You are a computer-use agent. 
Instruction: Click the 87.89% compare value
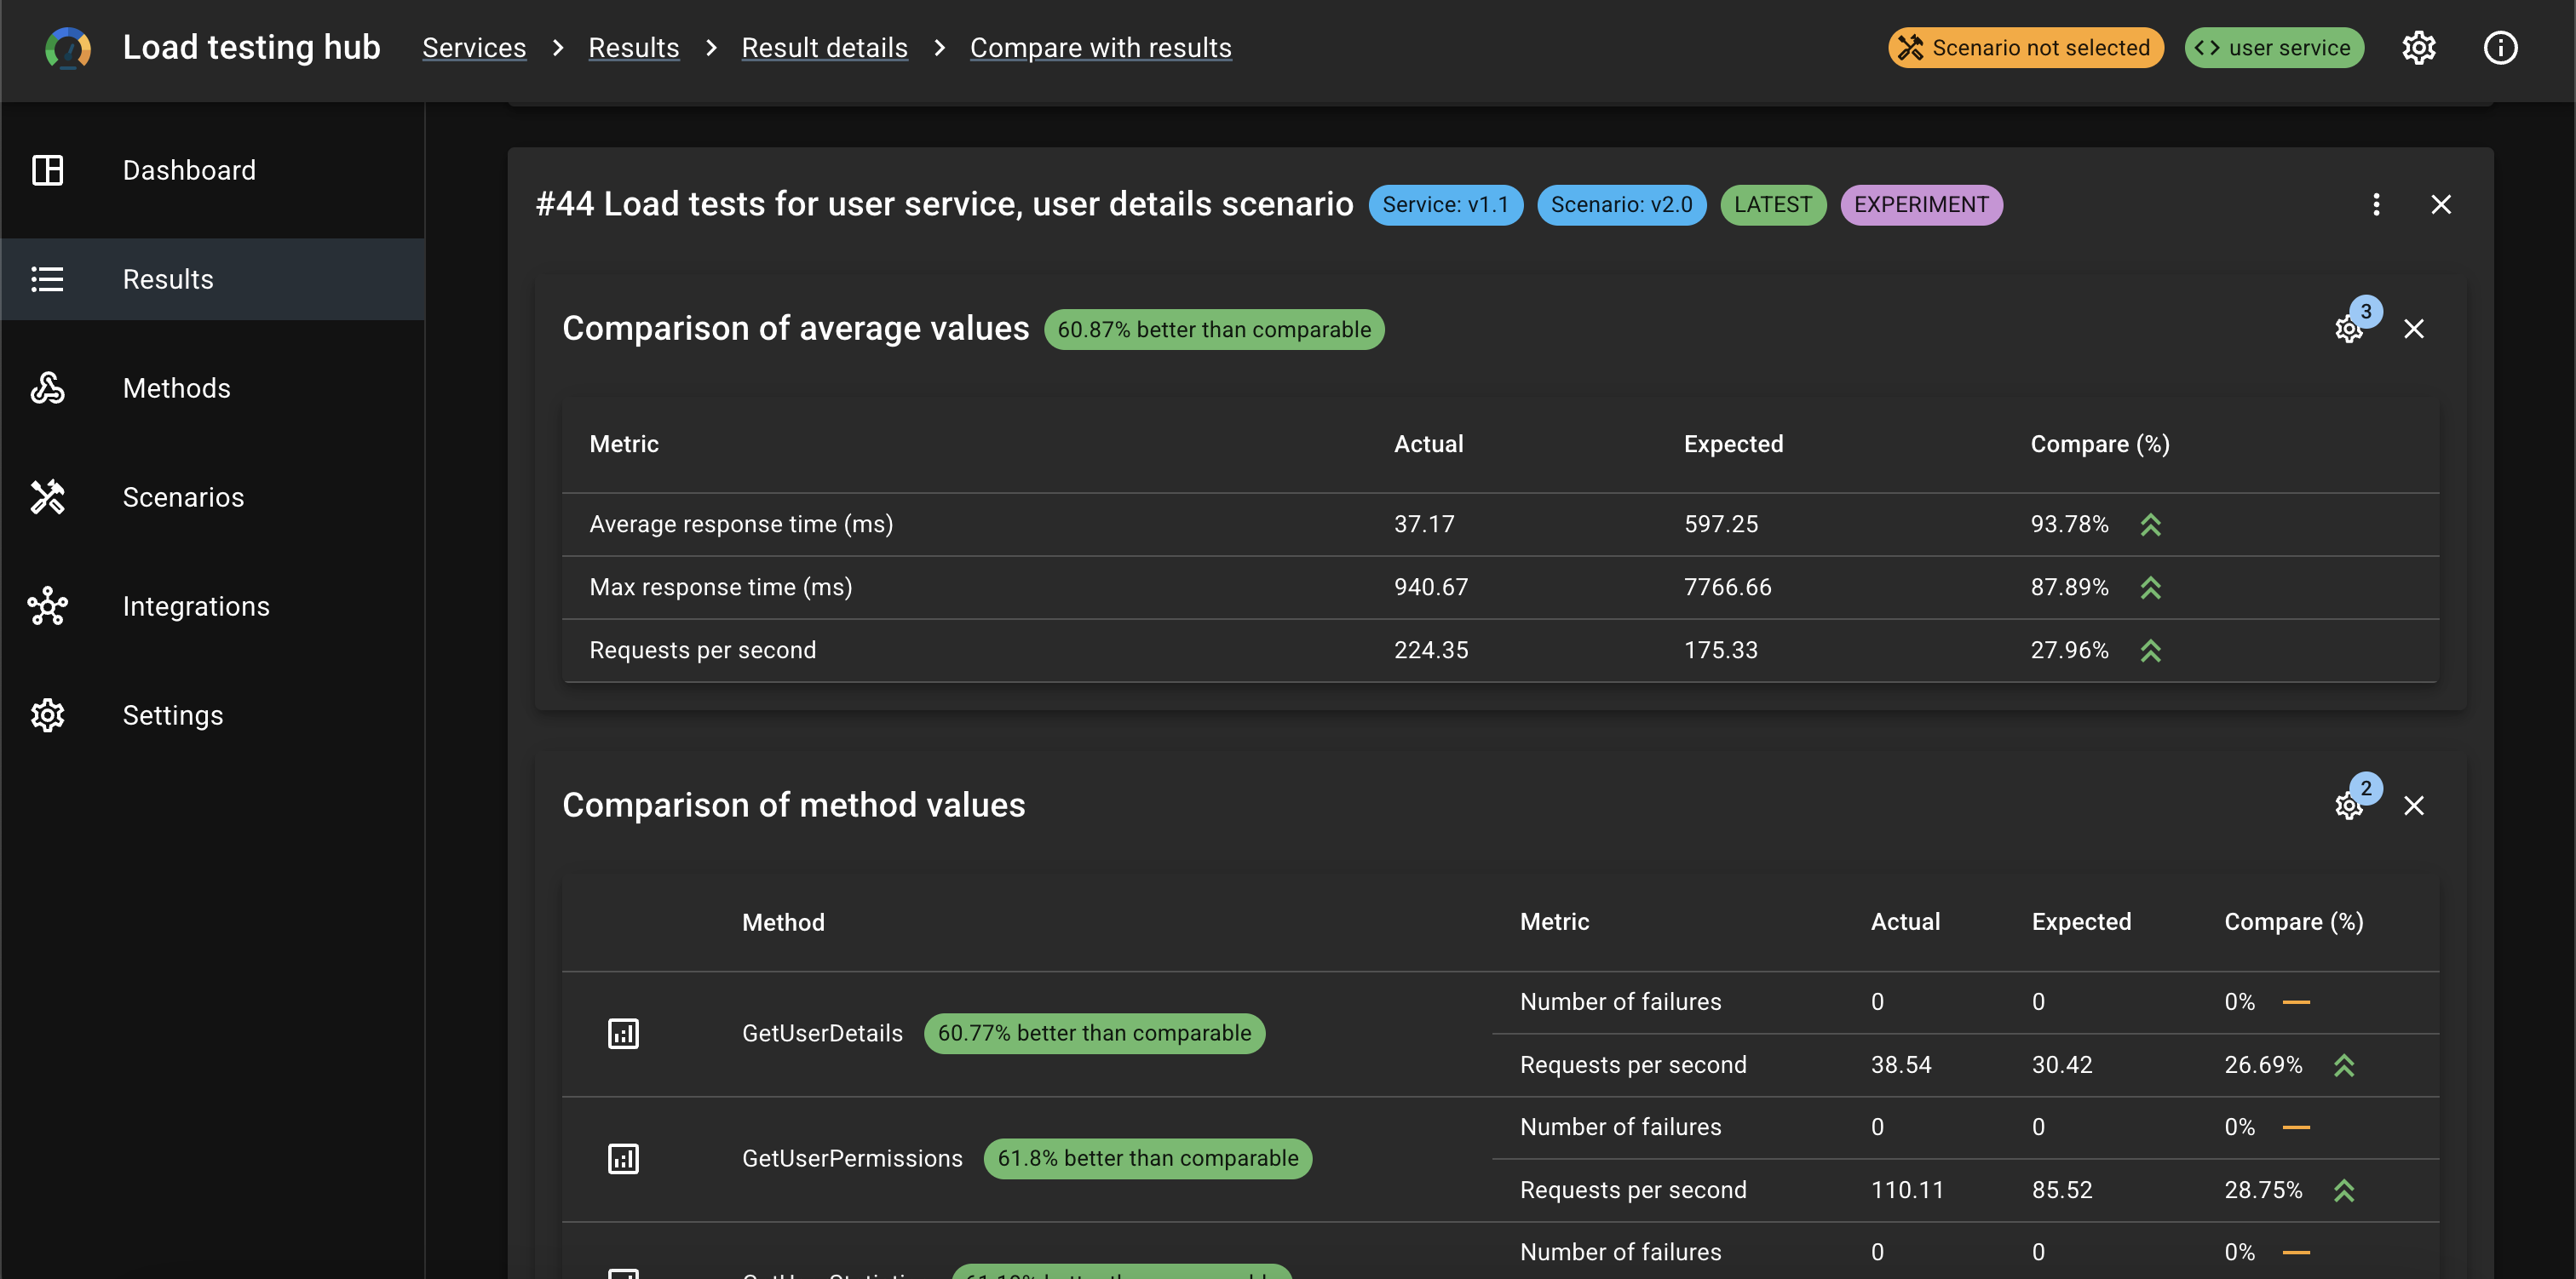point(2069,588)
